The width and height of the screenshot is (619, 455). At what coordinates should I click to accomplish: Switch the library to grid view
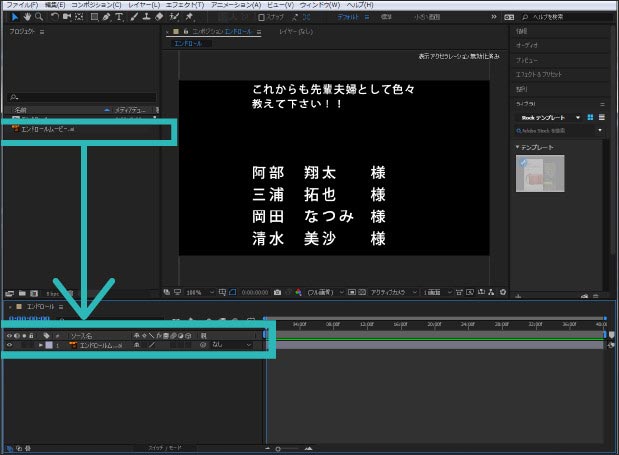pyautogui.click(x=590, y=117)
